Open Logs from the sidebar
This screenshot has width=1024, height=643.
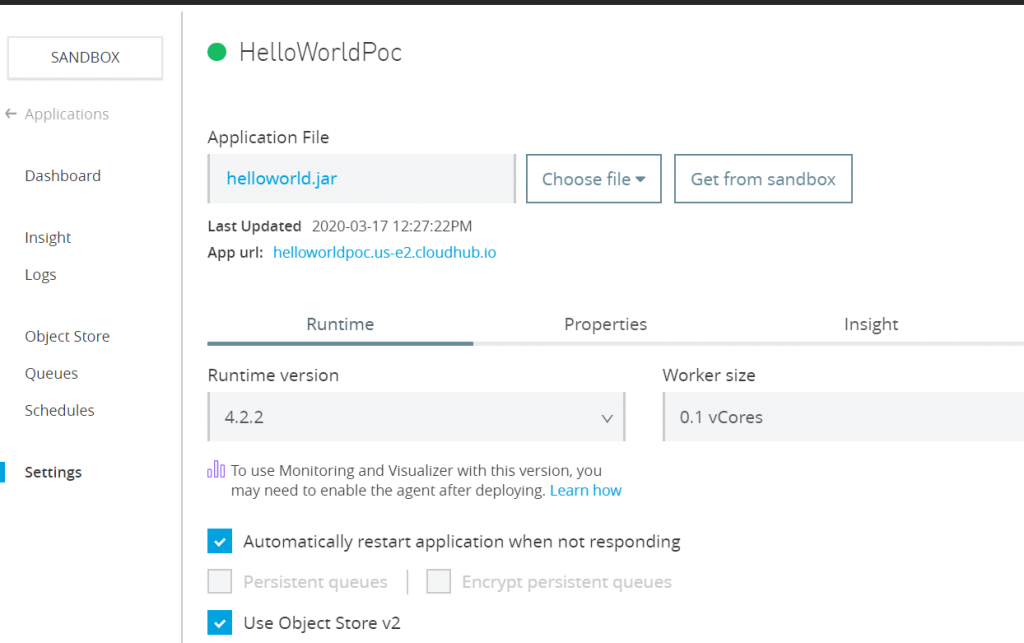click(x=40, y=274)
